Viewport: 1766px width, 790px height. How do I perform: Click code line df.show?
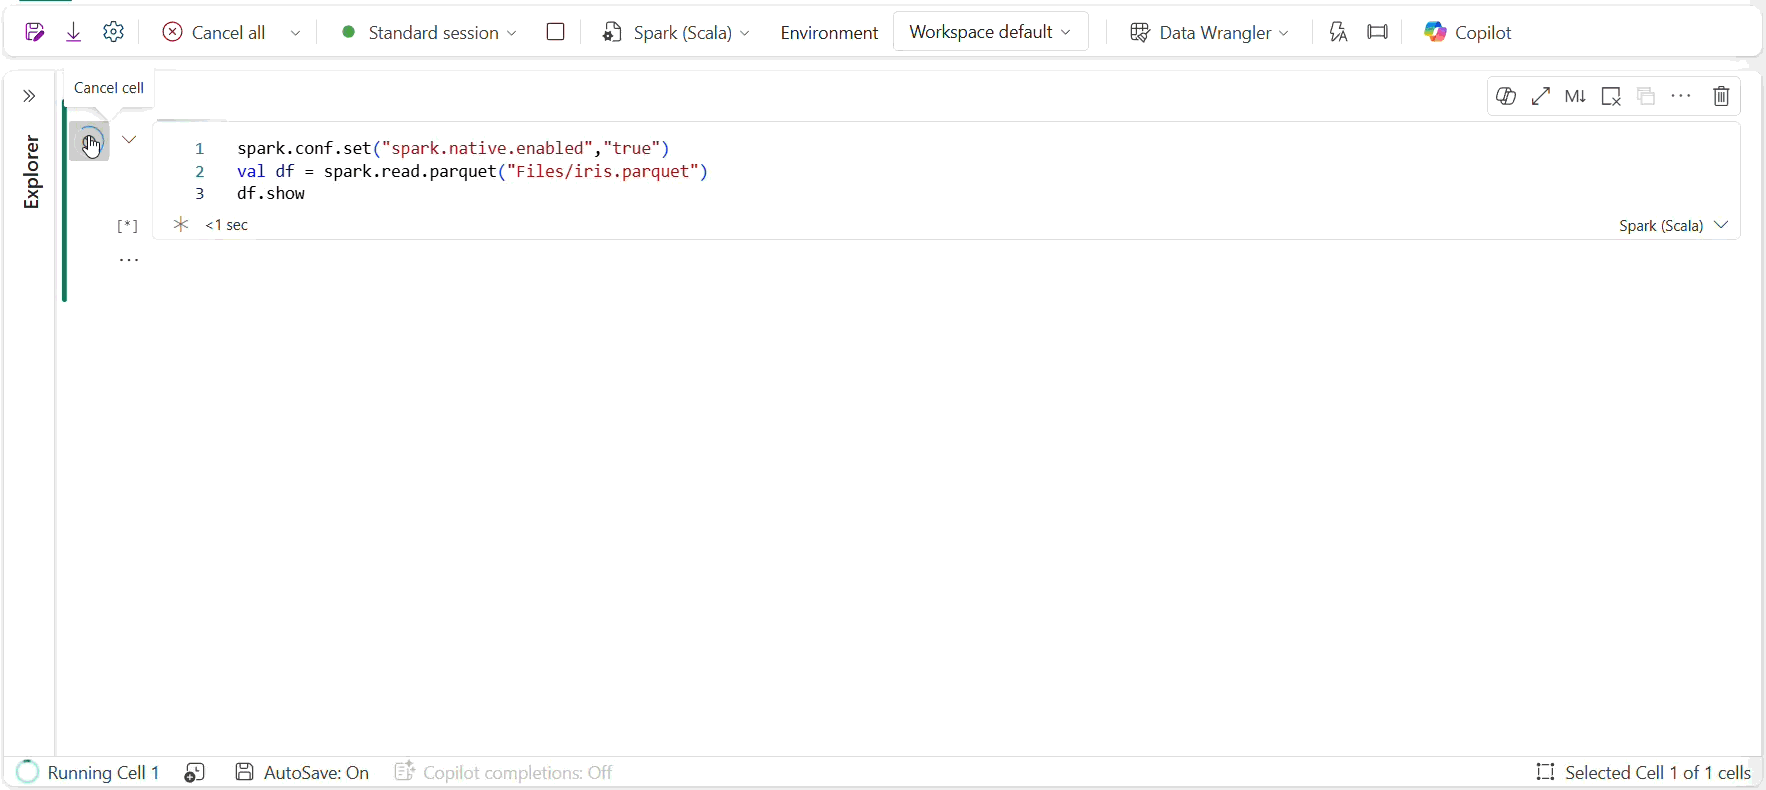pos(271,193)
